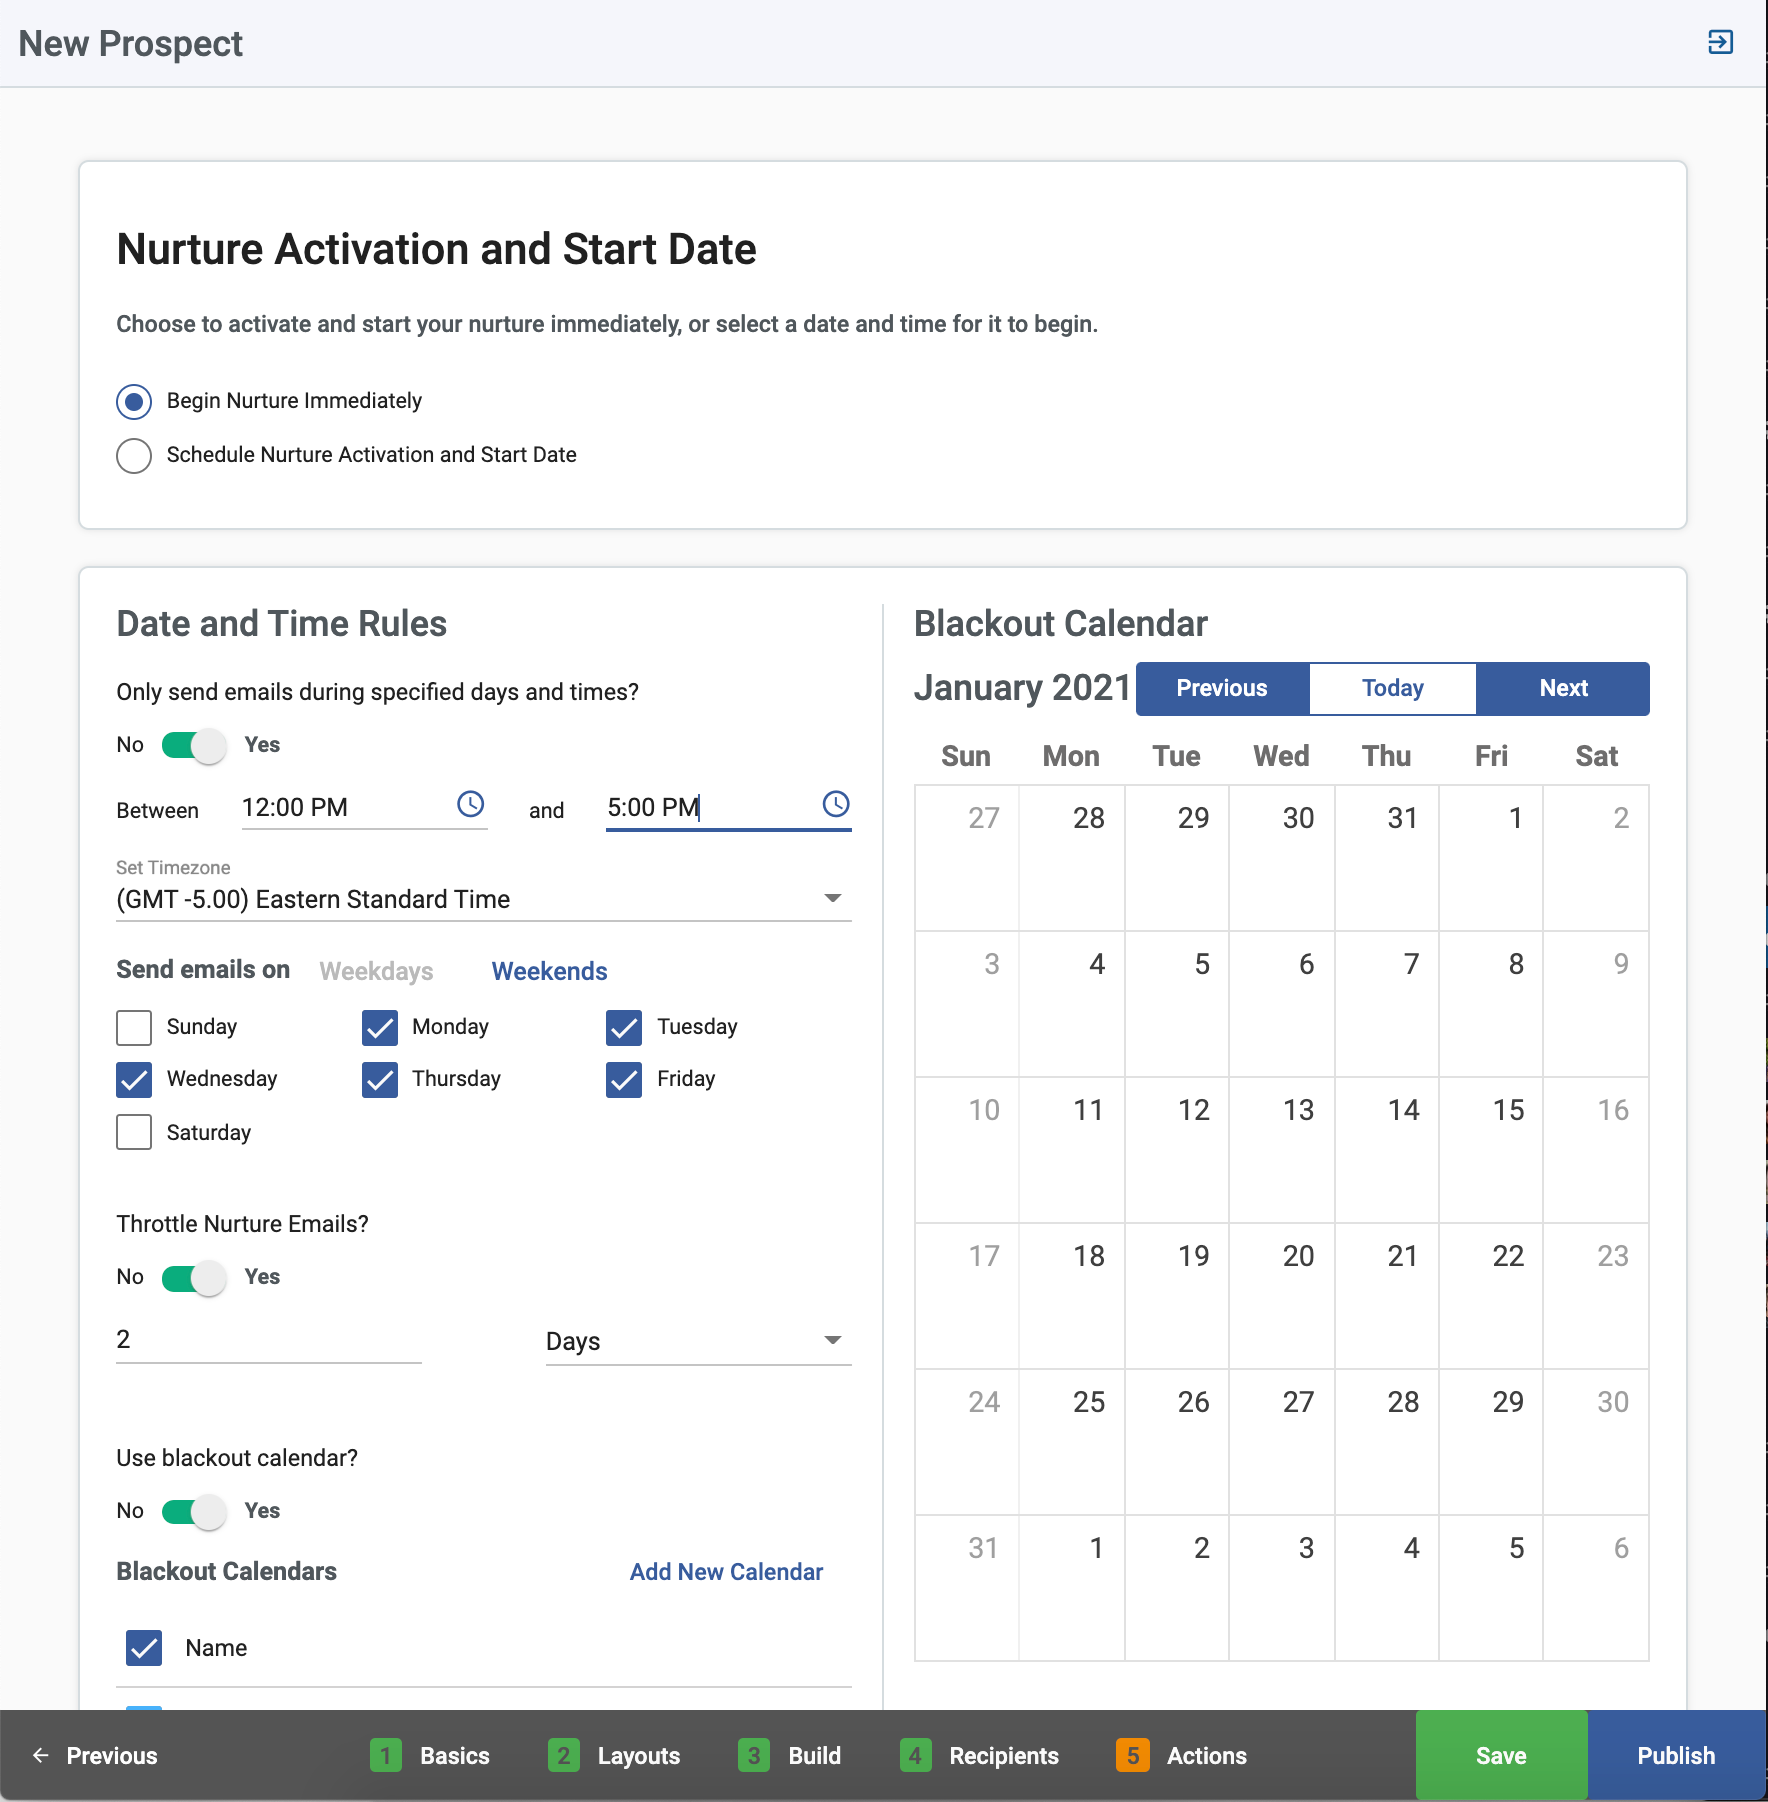Viewport: 1768px width, 1802px height.
Task: Go to step 2 Layouts
Action: [614, 1756]
